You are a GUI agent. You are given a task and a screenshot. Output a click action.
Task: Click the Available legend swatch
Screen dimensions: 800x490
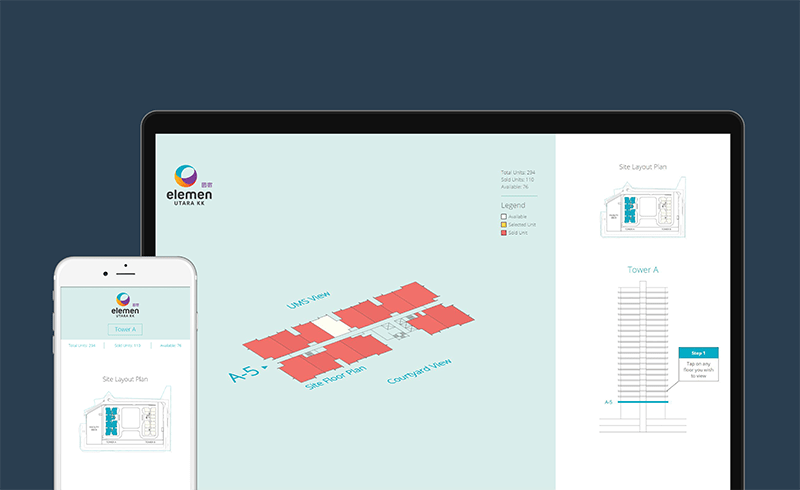(504, 216)
